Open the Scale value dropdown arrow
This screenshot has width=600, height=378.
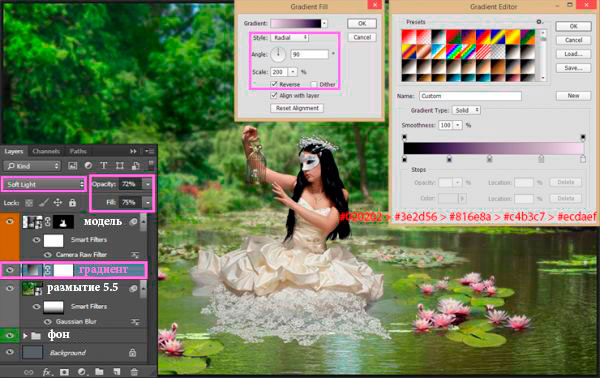point(293,72)
